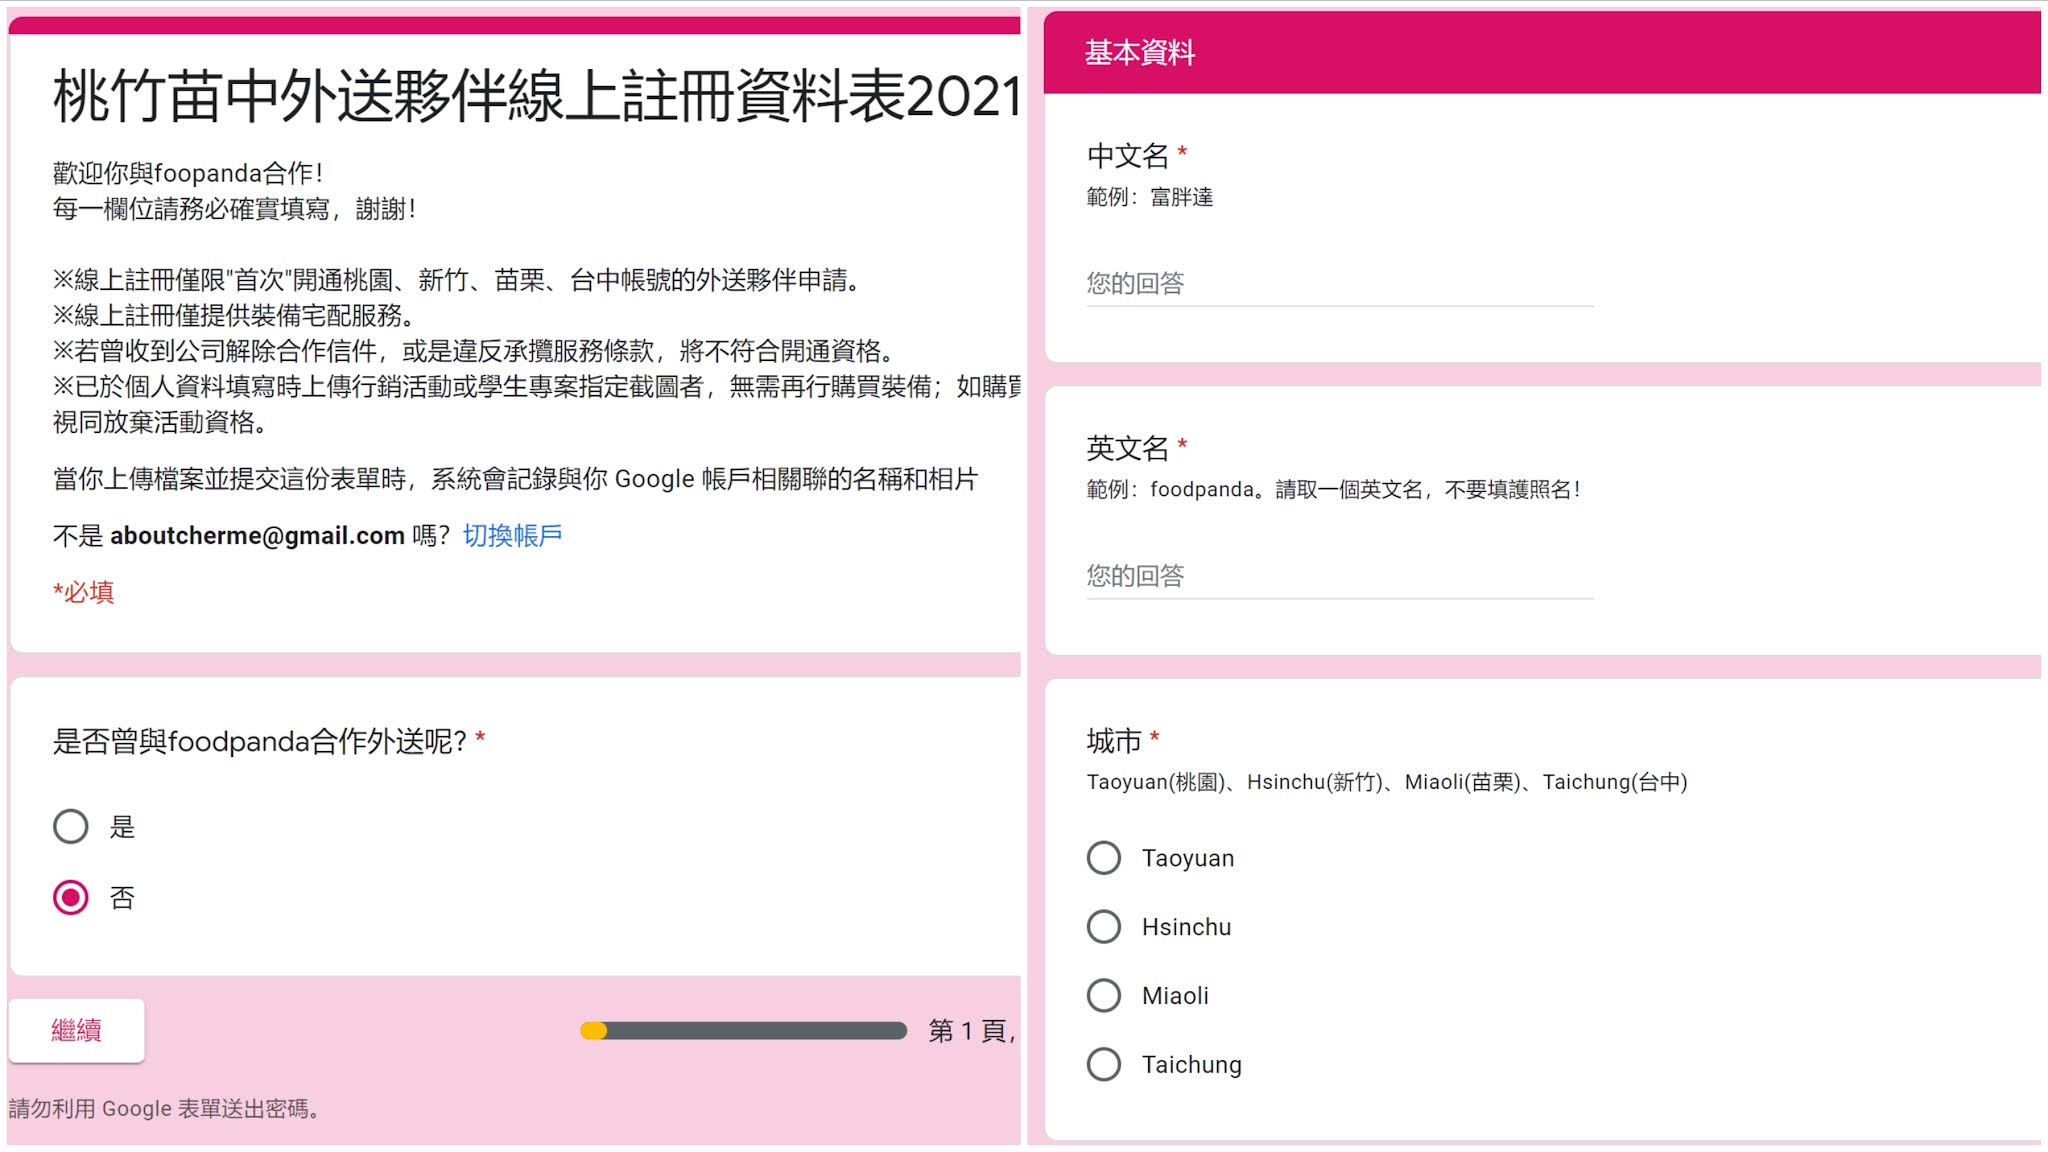Screen dimensions: 2048x1152
Task: Select the 否 radio option
Action: click(x=71, y=898)
